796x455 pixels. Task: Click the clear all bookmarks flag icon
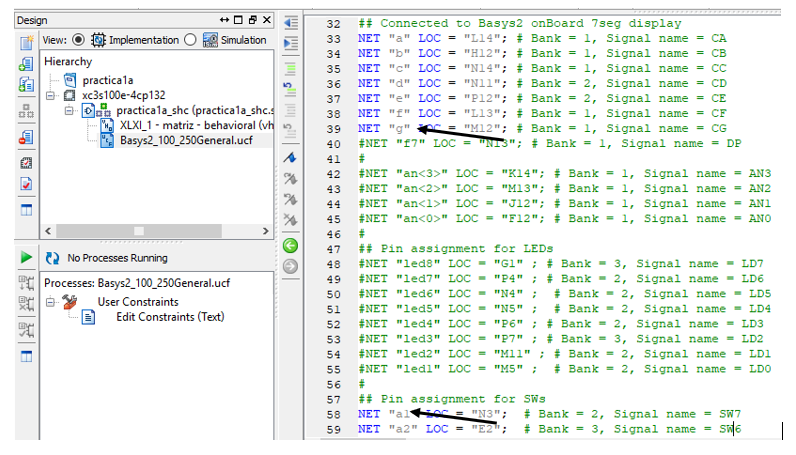point(290,220)
